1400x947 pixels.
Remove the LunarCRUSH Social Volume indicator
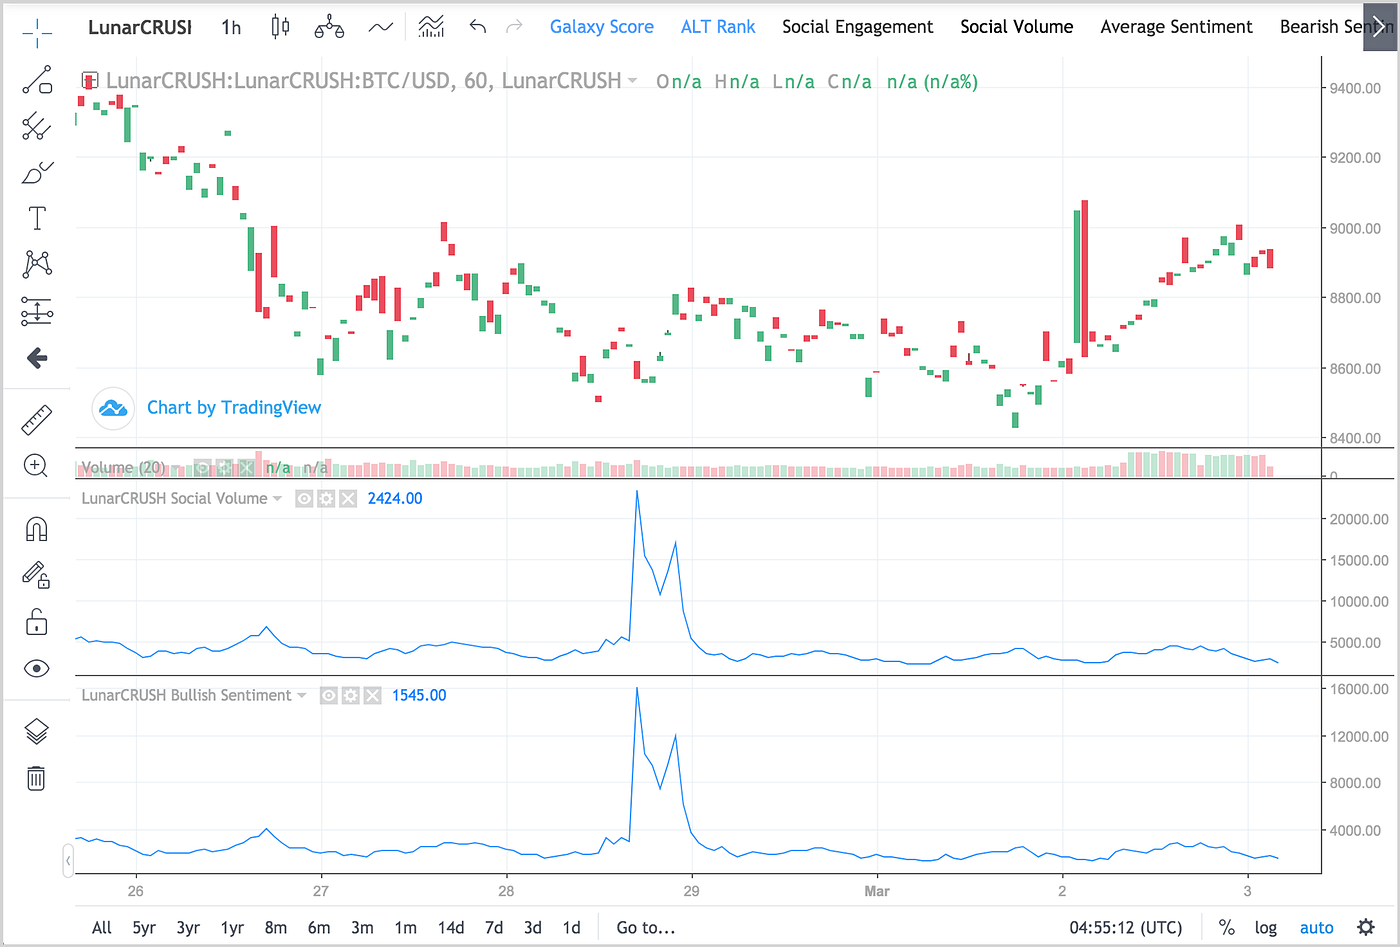coord(348,498)
